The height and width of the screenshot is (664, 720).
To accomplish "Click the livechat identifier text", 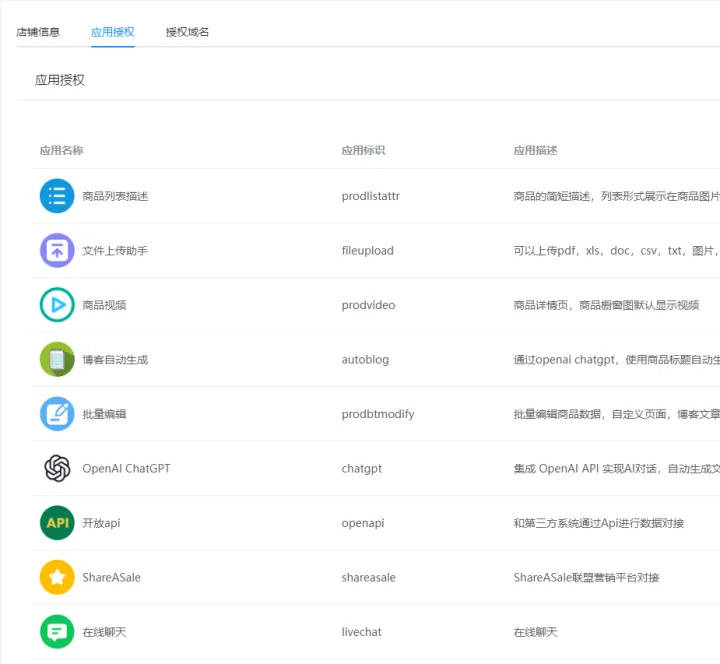I will click(x=361, y=632).
